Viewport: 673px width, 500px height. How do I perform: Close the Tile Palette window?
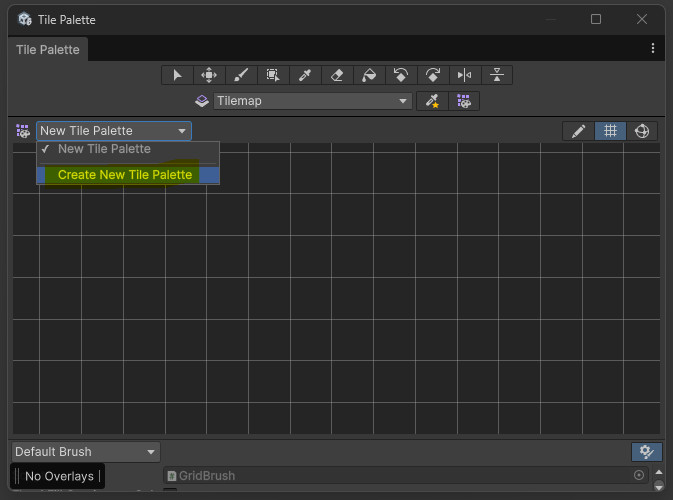[x=642, y=19]
